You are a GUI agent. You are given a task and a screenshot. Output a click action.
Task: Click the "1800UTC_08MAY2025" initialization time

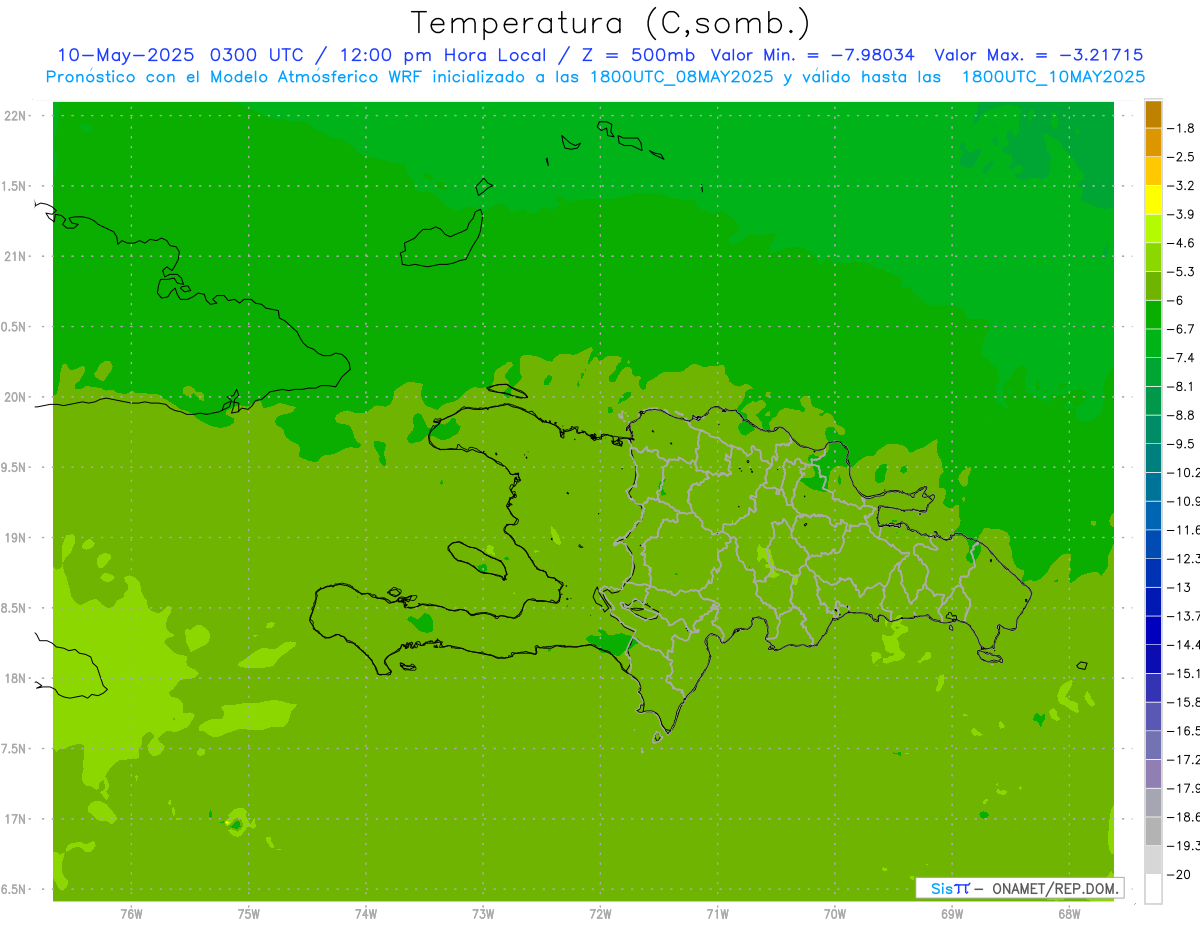680,77
